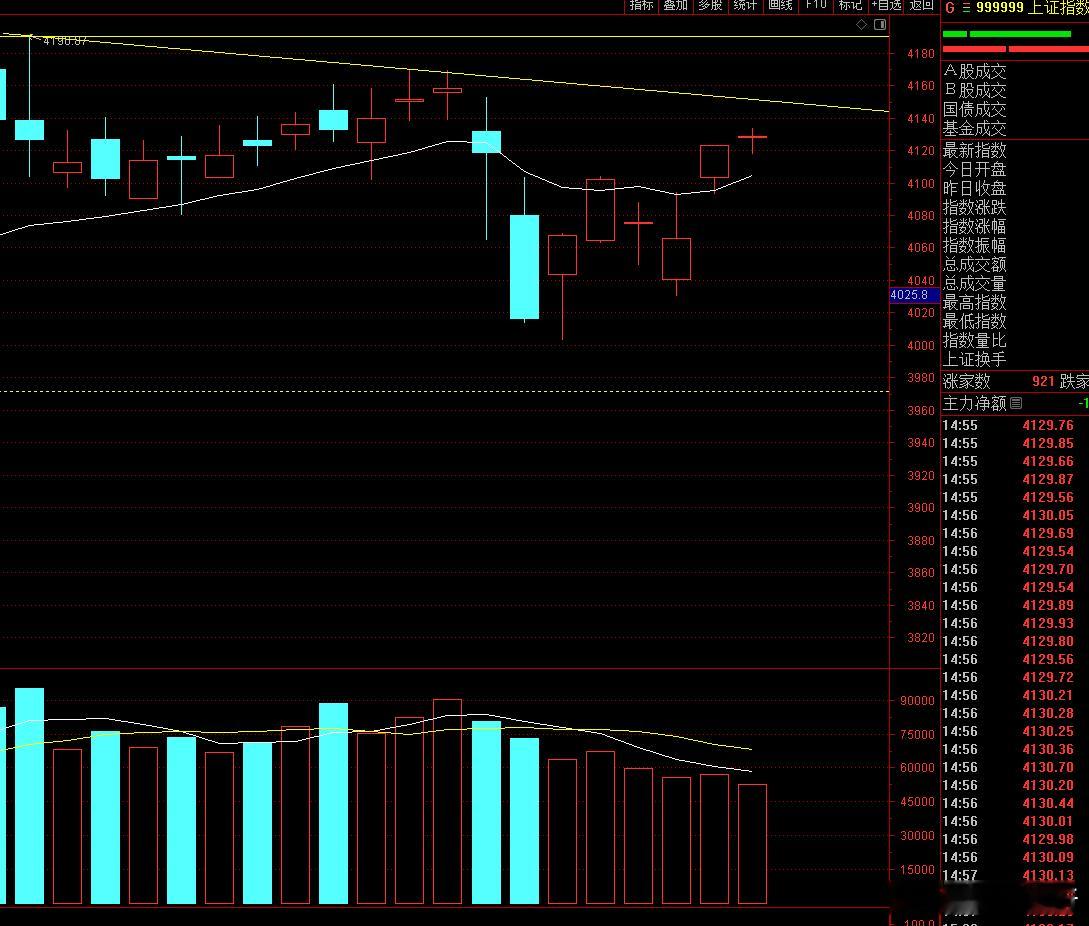Screen dimensions: 1089x926
Task: Click the 指数量比 label
Action: pyautogui.click(x=974, y=340)
